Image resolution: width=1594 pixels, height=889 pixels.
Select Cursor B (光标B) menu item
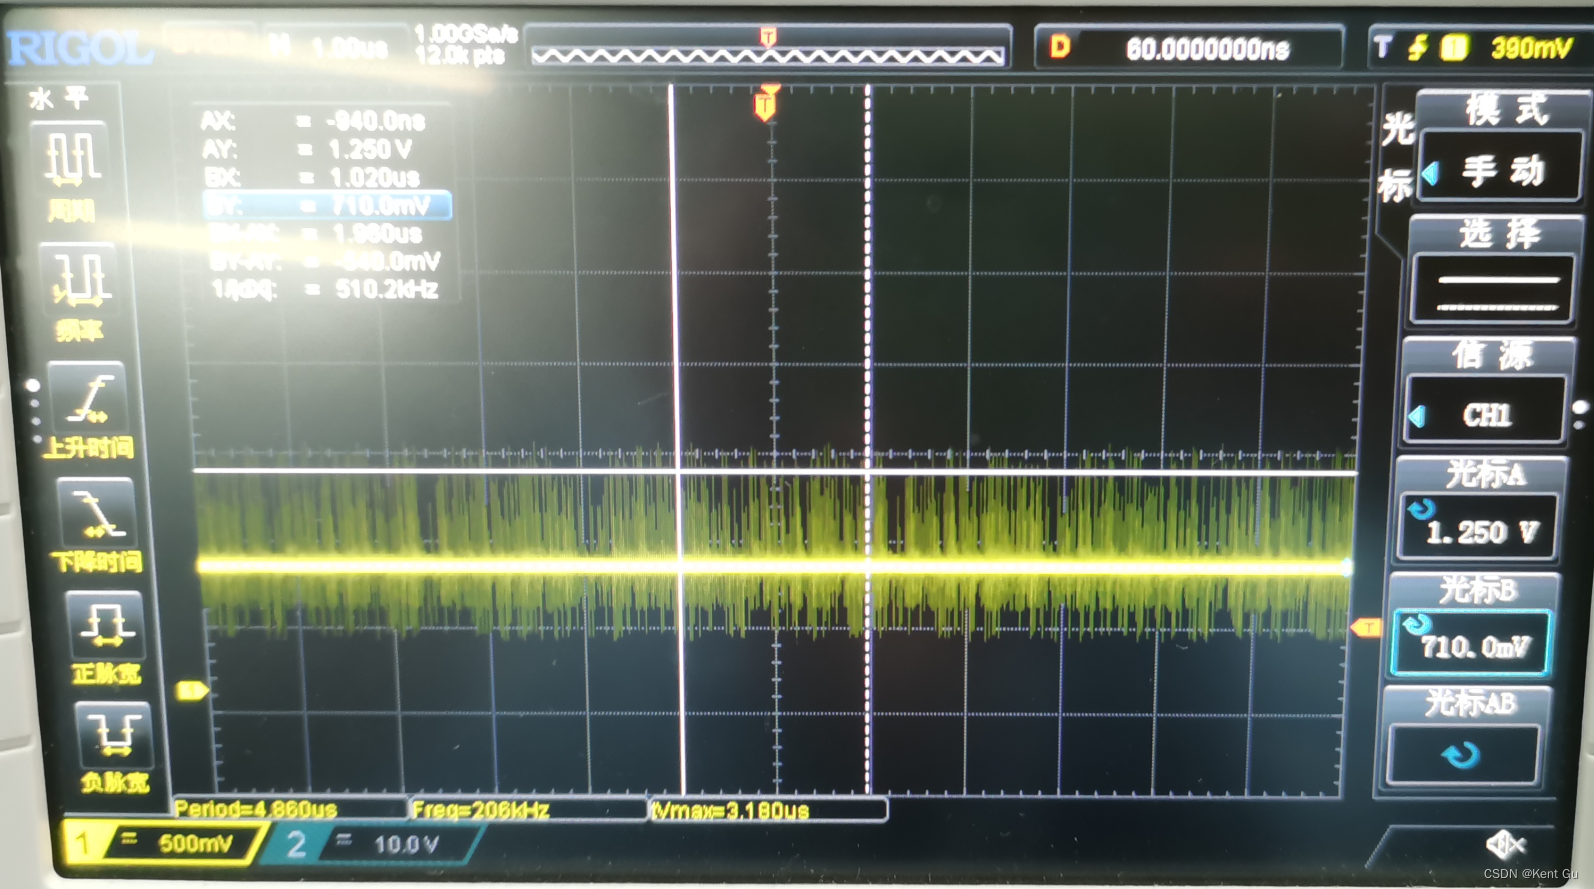(1476, 590)
